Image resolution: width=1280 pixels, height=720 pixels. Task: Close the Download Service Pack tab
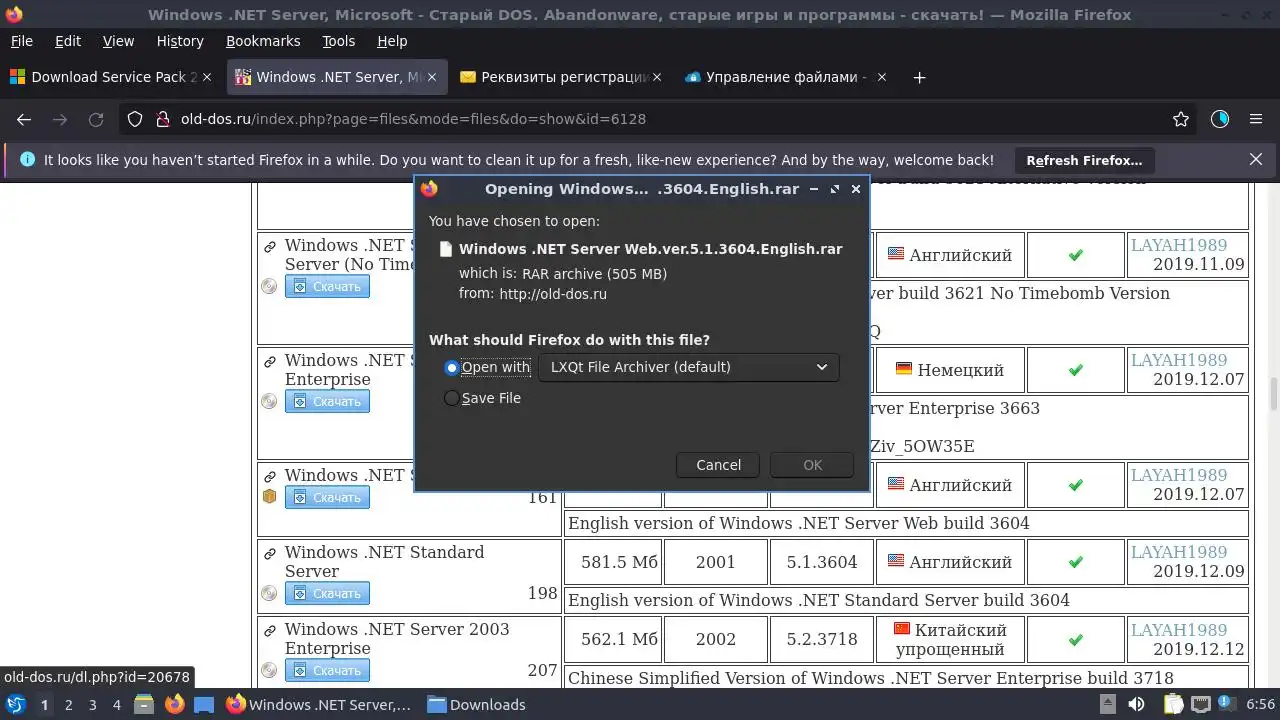pyautogui.click(x=207, y=77)
